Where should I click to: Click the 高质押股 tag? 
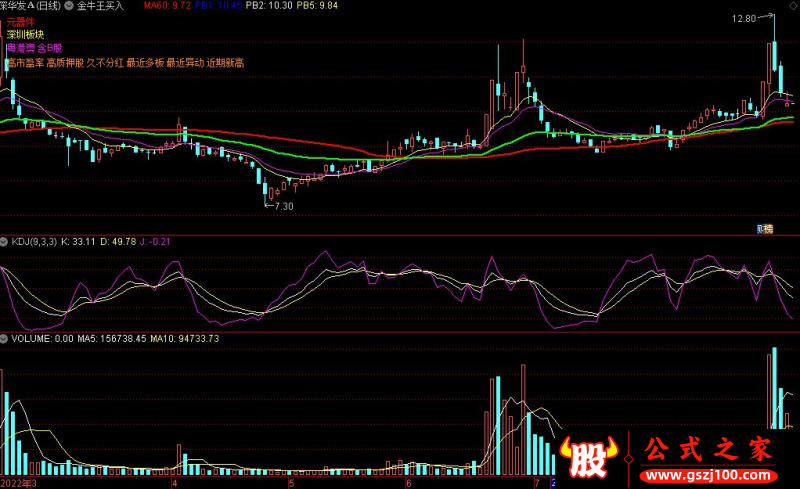pos(65,63)
